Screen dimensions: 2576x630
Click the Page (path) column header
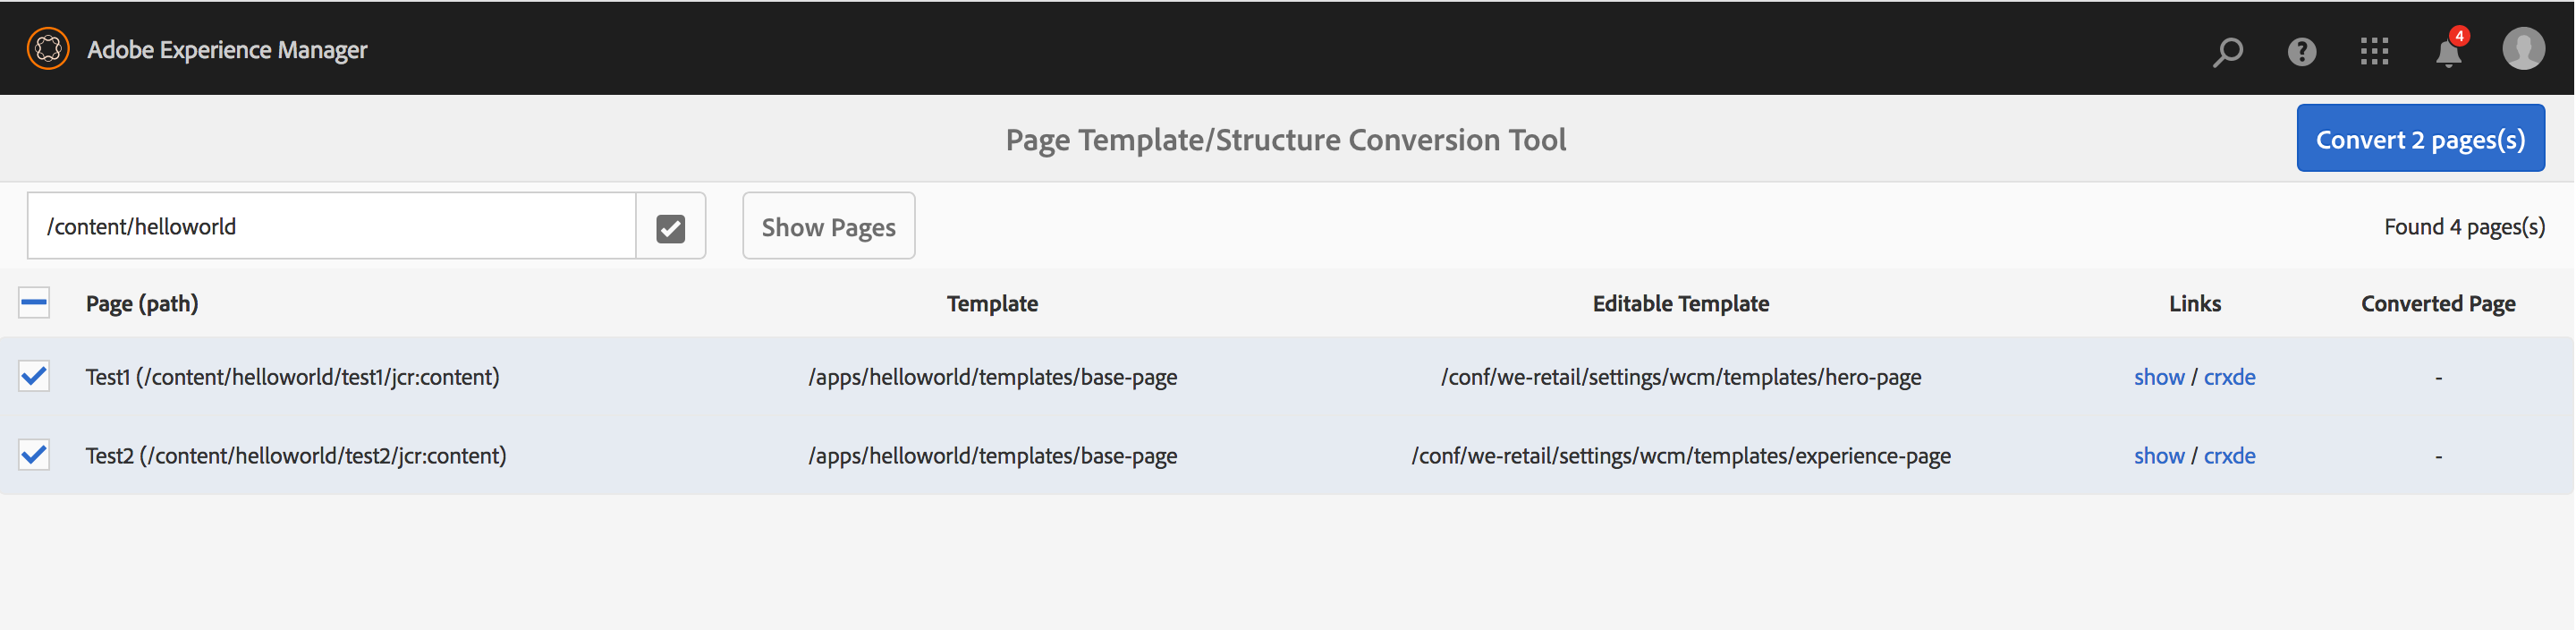tap(142, 304)
